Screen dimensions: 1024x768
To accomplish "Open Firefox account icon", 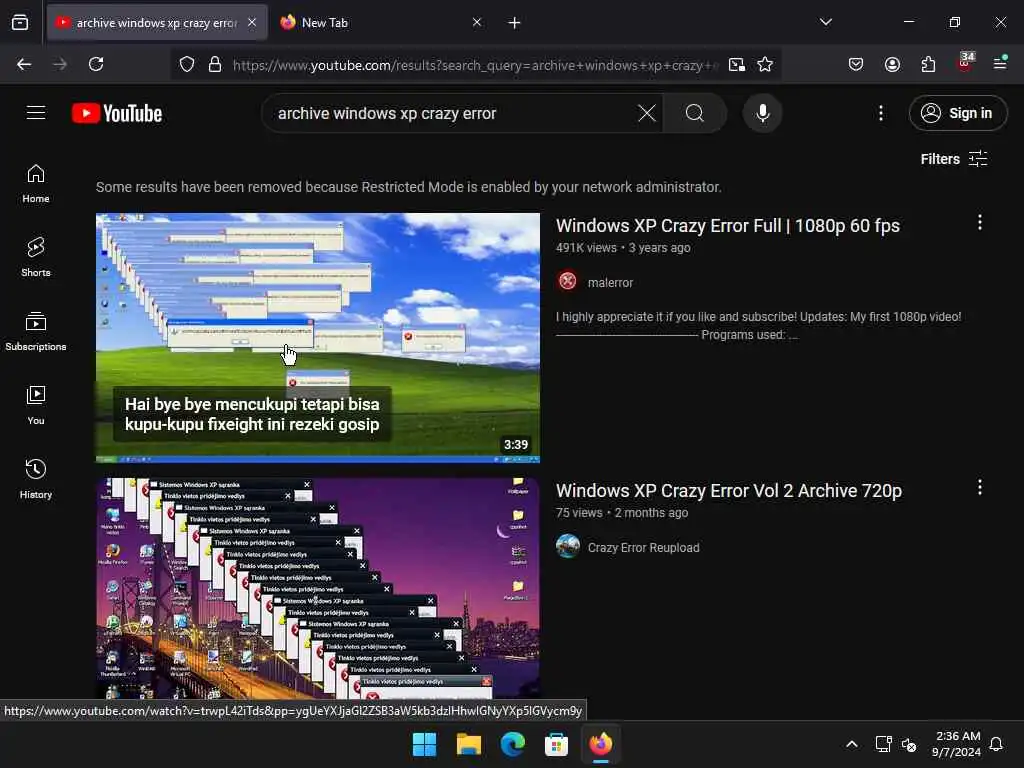I will (892, 64).
